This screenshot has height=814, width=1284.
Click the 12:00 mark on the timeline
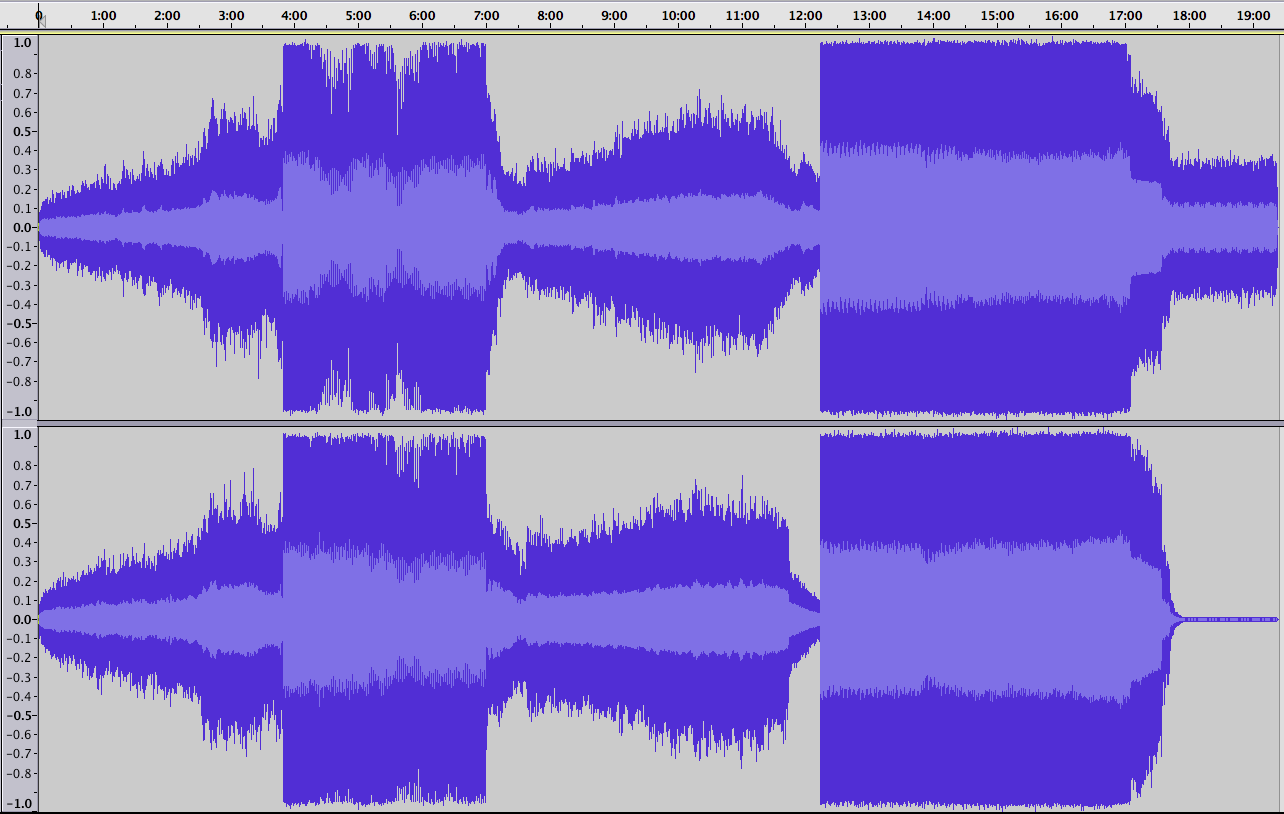tap(806, 16)
